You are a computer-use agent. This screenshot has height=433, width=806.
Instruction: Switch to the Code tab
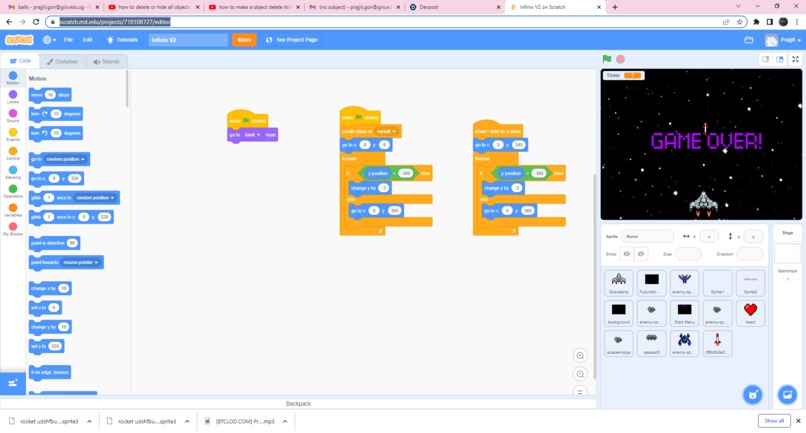[21, 61]
